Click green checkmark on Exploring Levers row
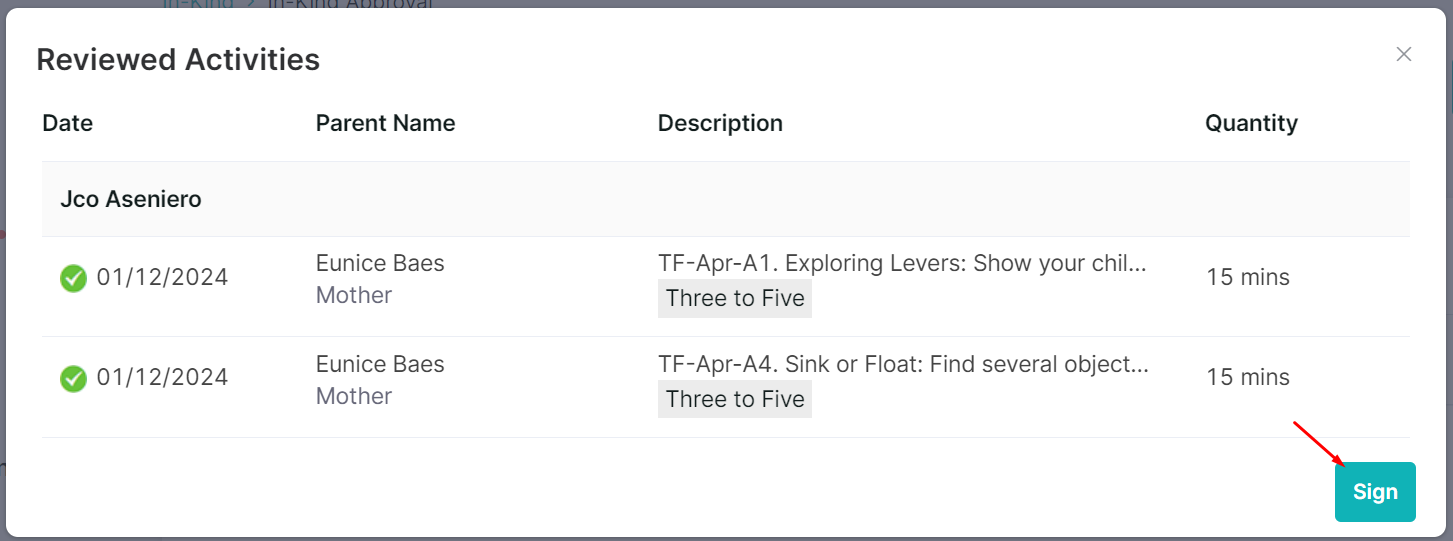The height and width of the screenshot is (541, 1453). (73, 278)
